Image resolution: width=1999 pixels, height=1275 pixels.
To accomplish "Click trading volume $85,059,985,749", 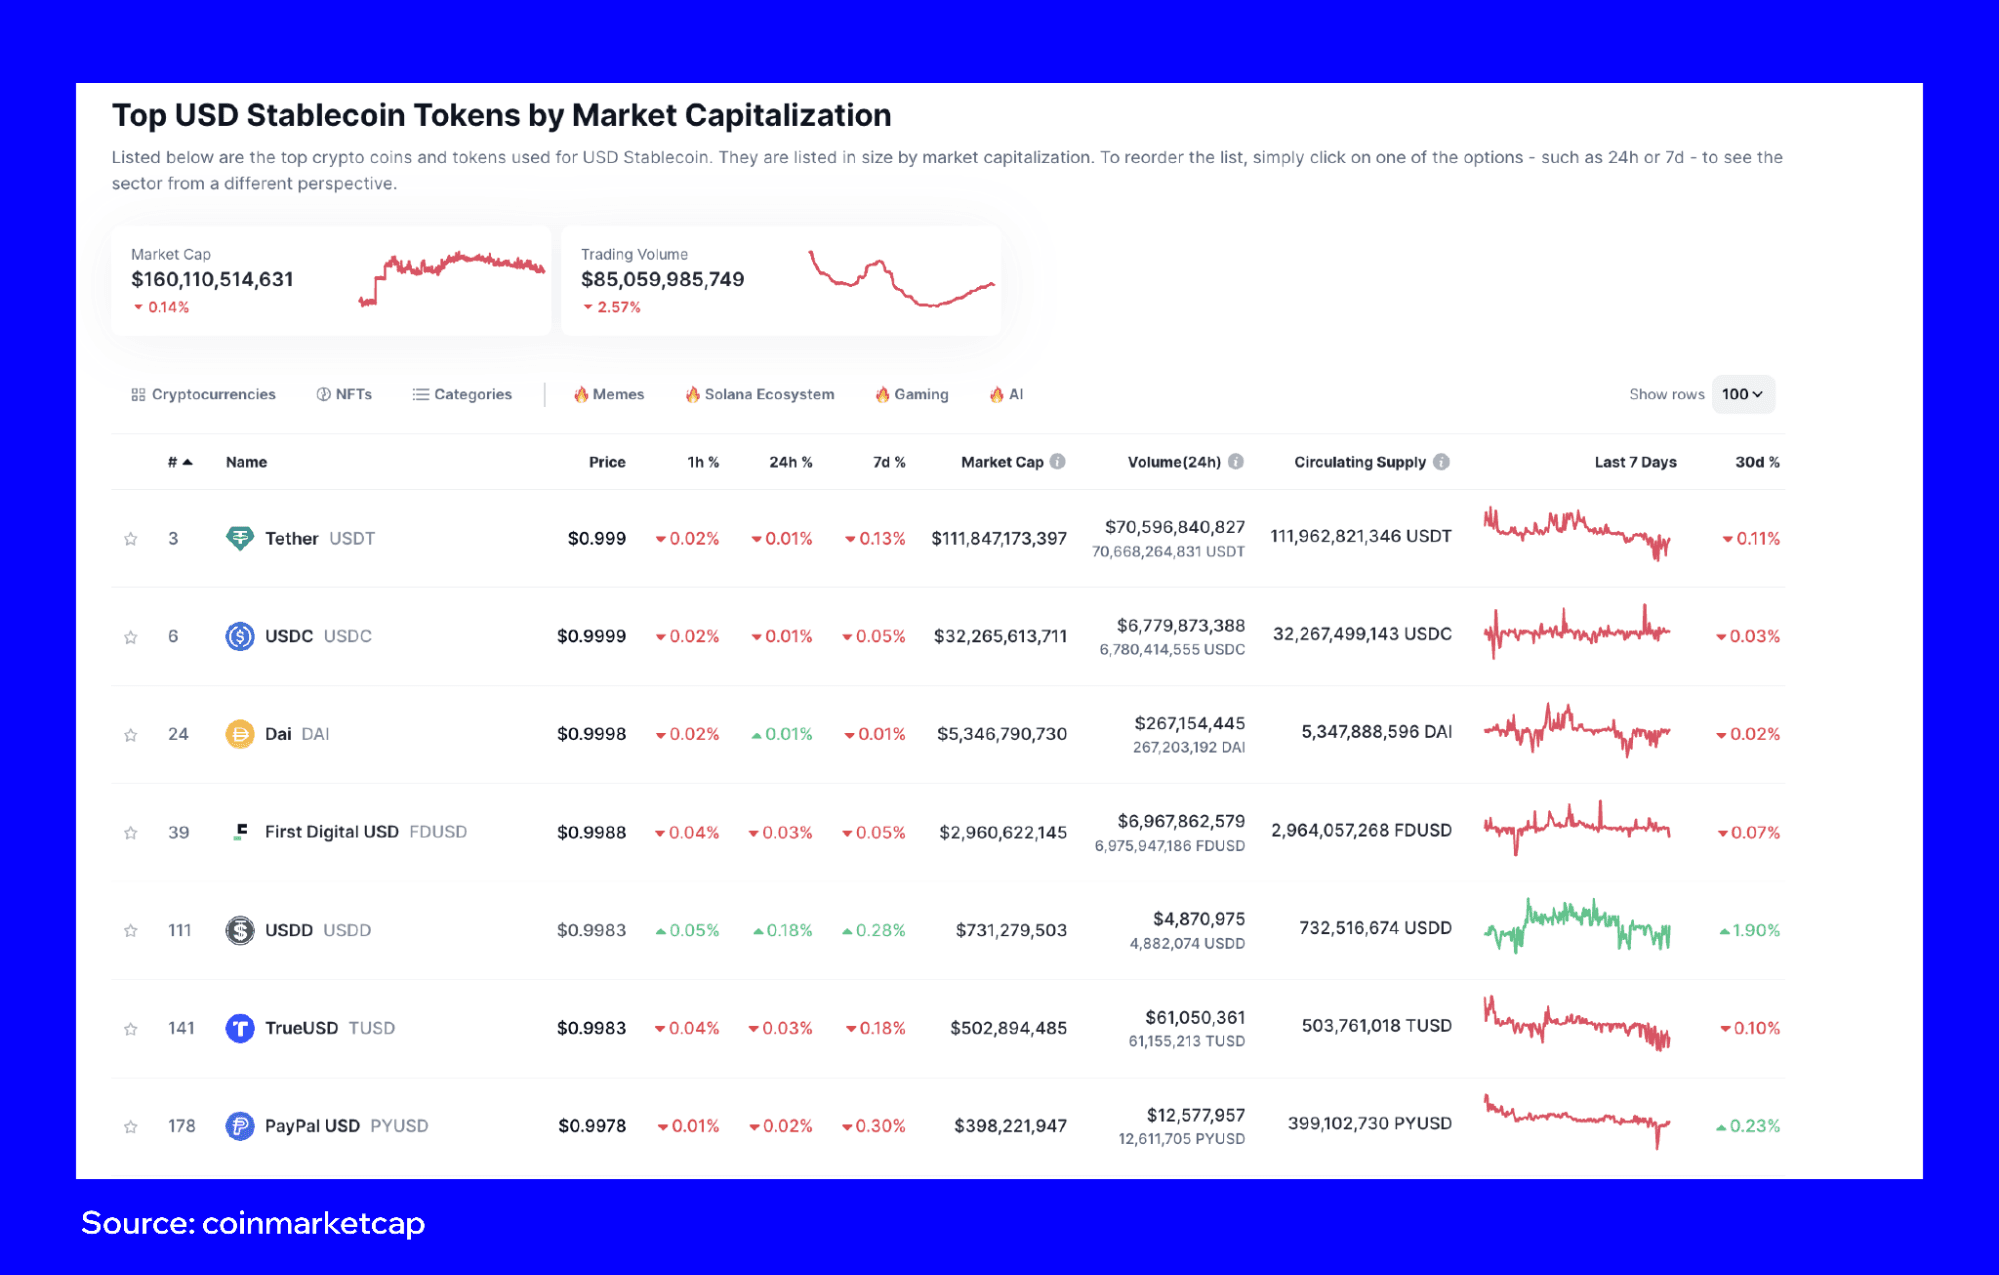I will [663, 279].
